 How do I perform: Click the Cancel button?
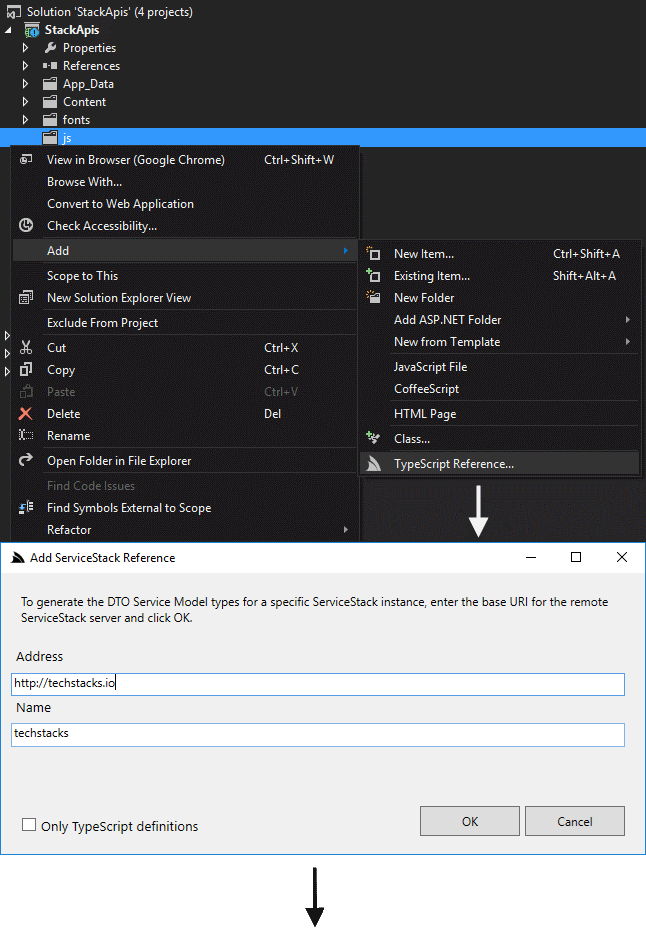click(575, 821)
